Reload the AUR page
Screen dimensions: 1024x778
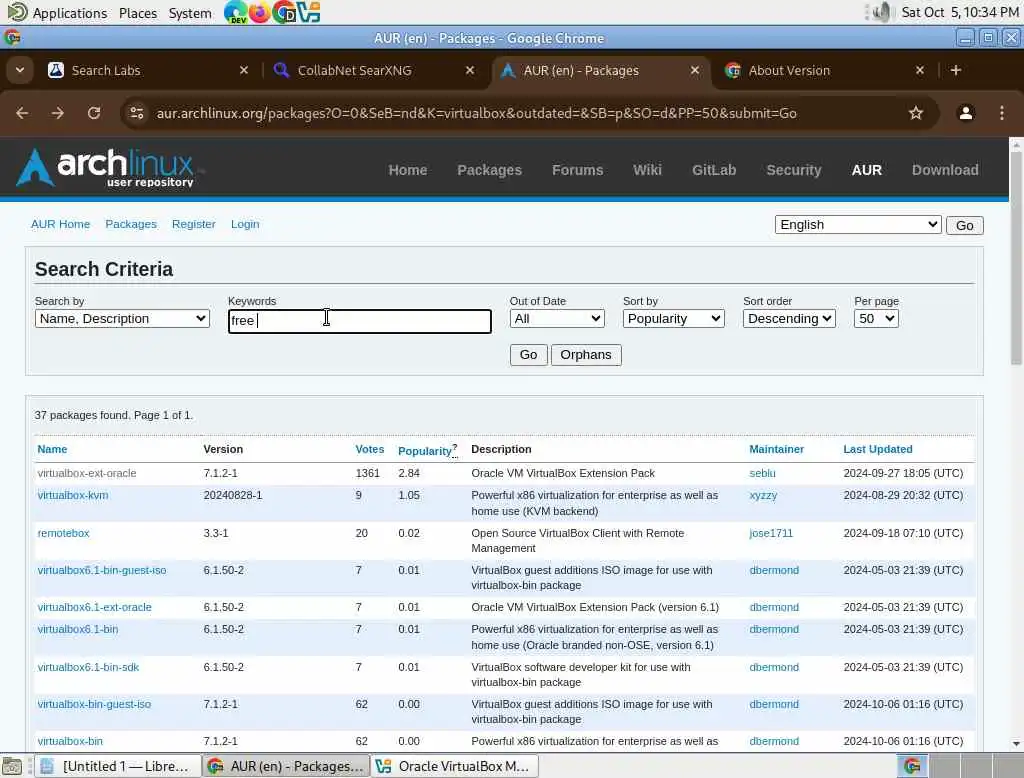pos(94,113)
